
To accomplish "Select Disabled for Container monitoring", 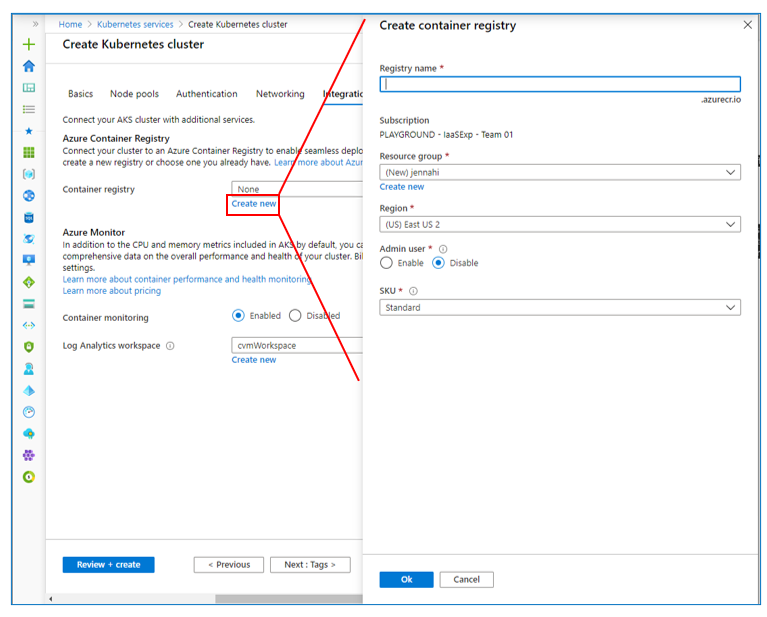I will (295, 316).
